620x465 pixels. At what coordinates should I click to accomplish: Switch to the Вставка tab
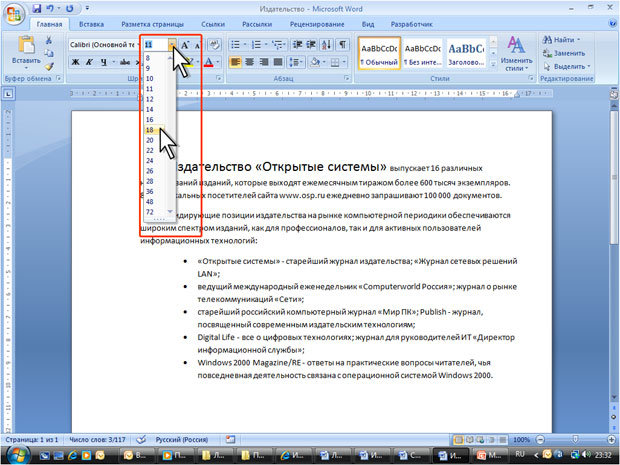(91, 24)
